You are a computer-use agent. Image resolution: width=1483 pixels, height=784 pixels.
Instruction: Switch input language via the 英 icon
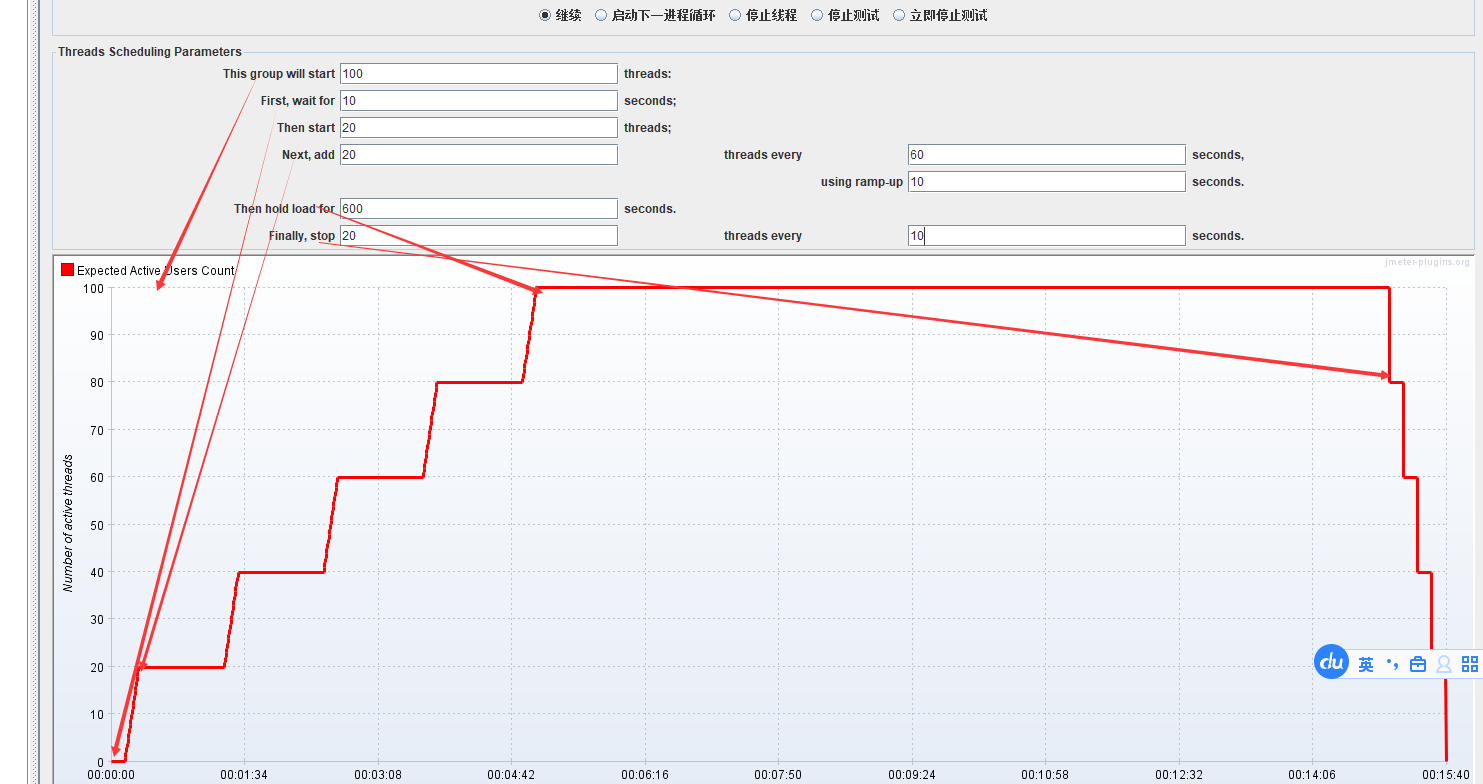coord(1366,664)
